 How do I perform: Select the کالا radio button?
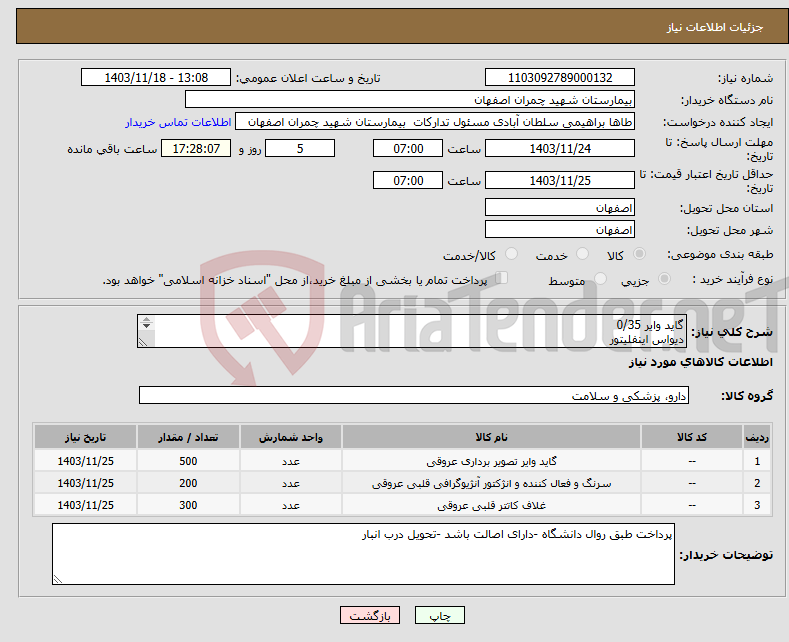click(x=639, y=254)
